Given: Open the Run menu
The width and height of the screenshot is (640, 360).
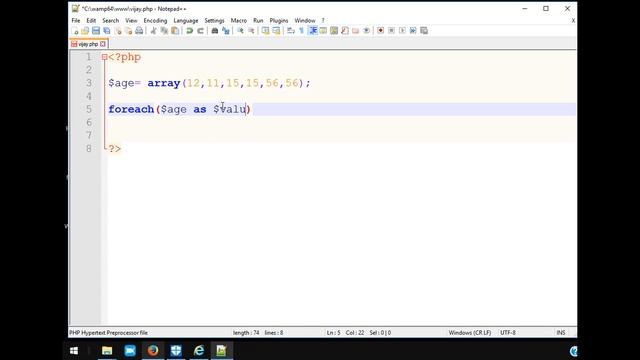Looking at the screenshot, I should 258,20.
